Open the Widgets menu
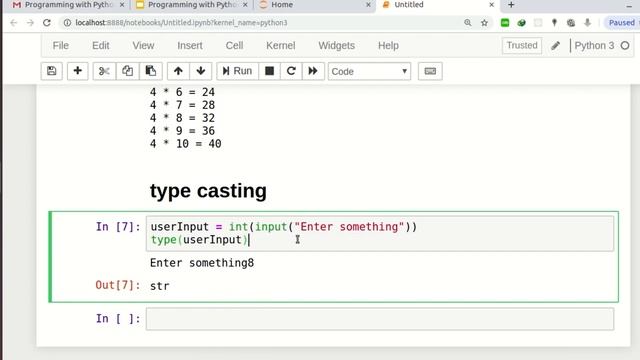 tap(336, 46)
